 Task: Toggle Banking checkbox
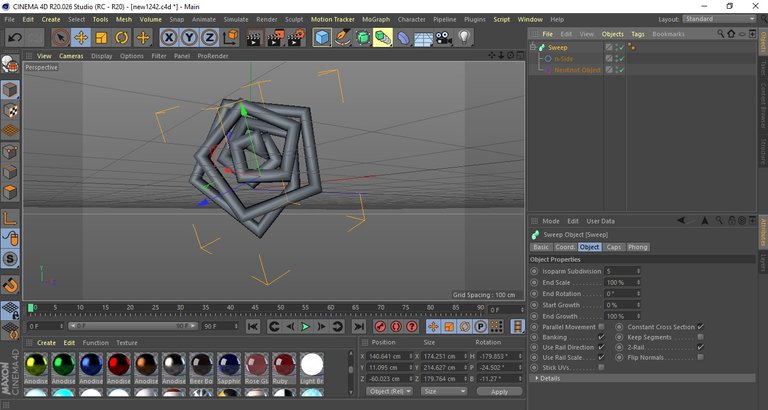[601, 337]
